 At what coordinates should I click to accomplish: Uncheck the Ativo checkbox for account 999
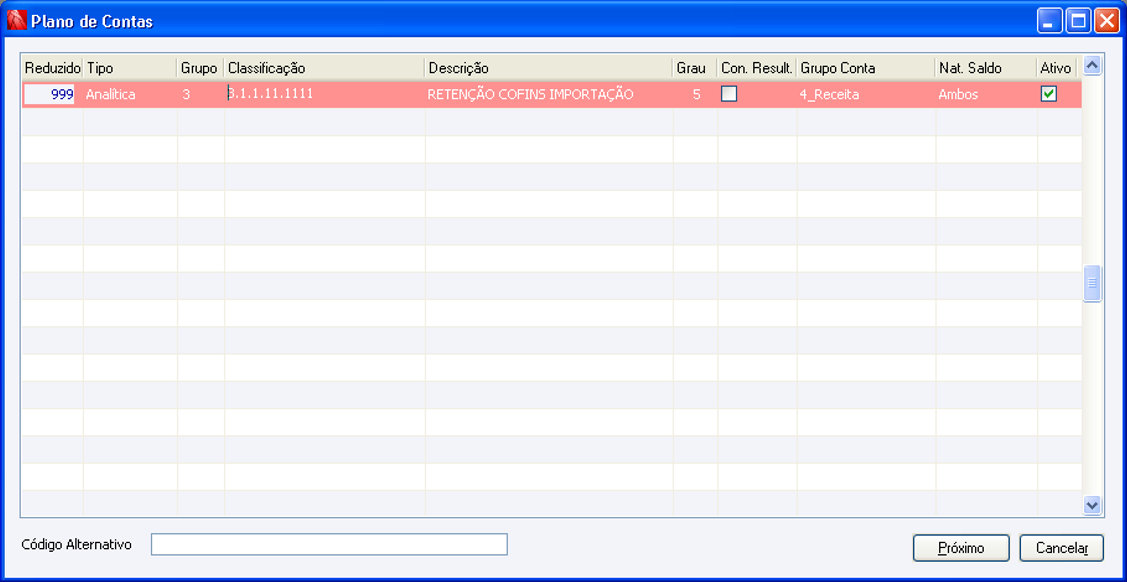(x=1049, y=94)
